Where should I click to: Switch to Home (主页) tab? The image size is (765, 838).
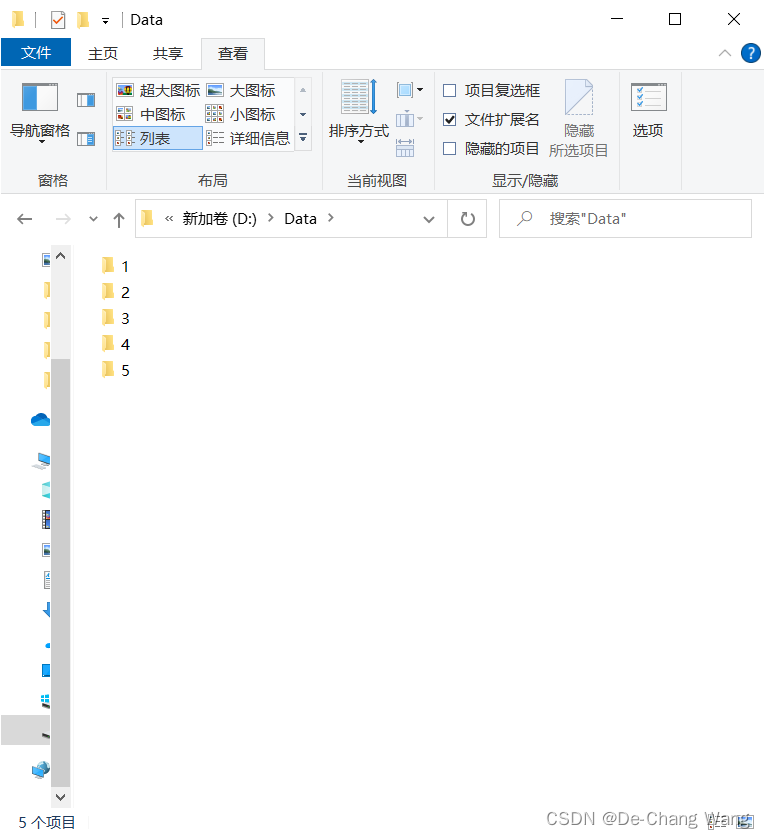103,53
